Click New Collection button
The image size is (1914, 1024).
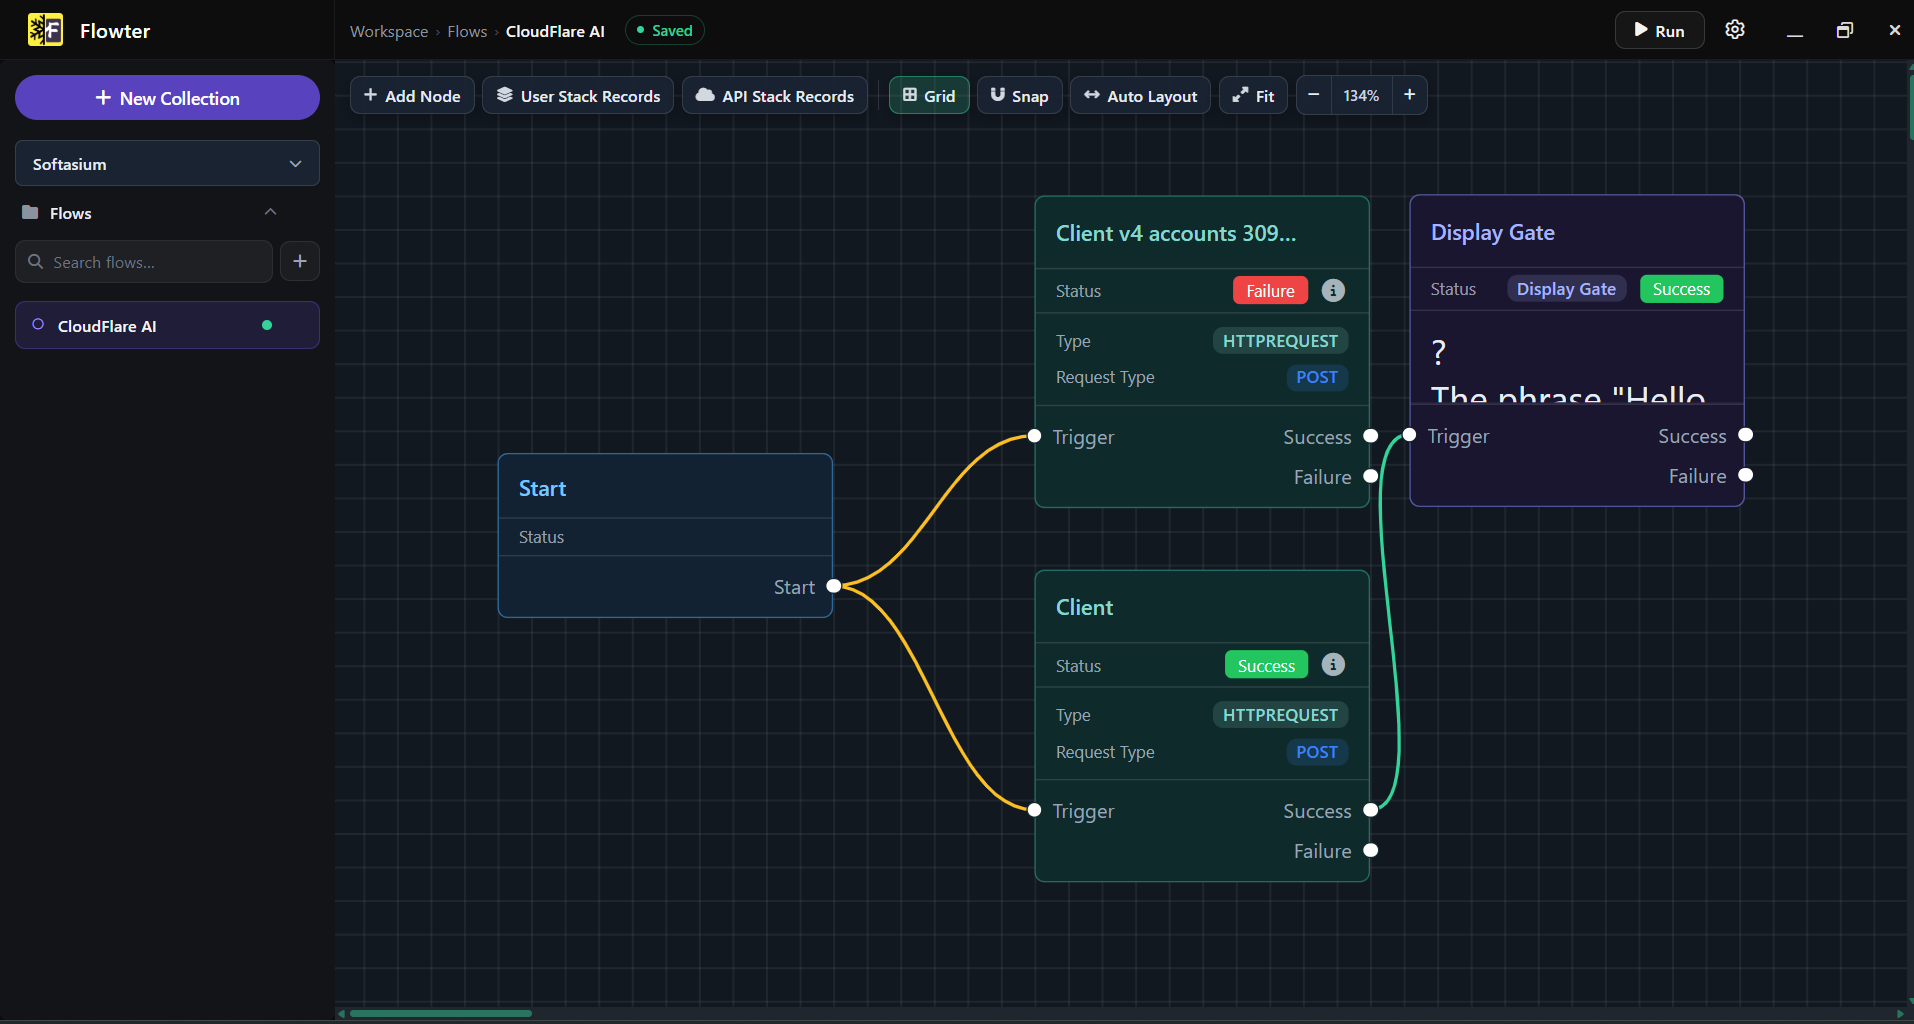tap(167, 98)
